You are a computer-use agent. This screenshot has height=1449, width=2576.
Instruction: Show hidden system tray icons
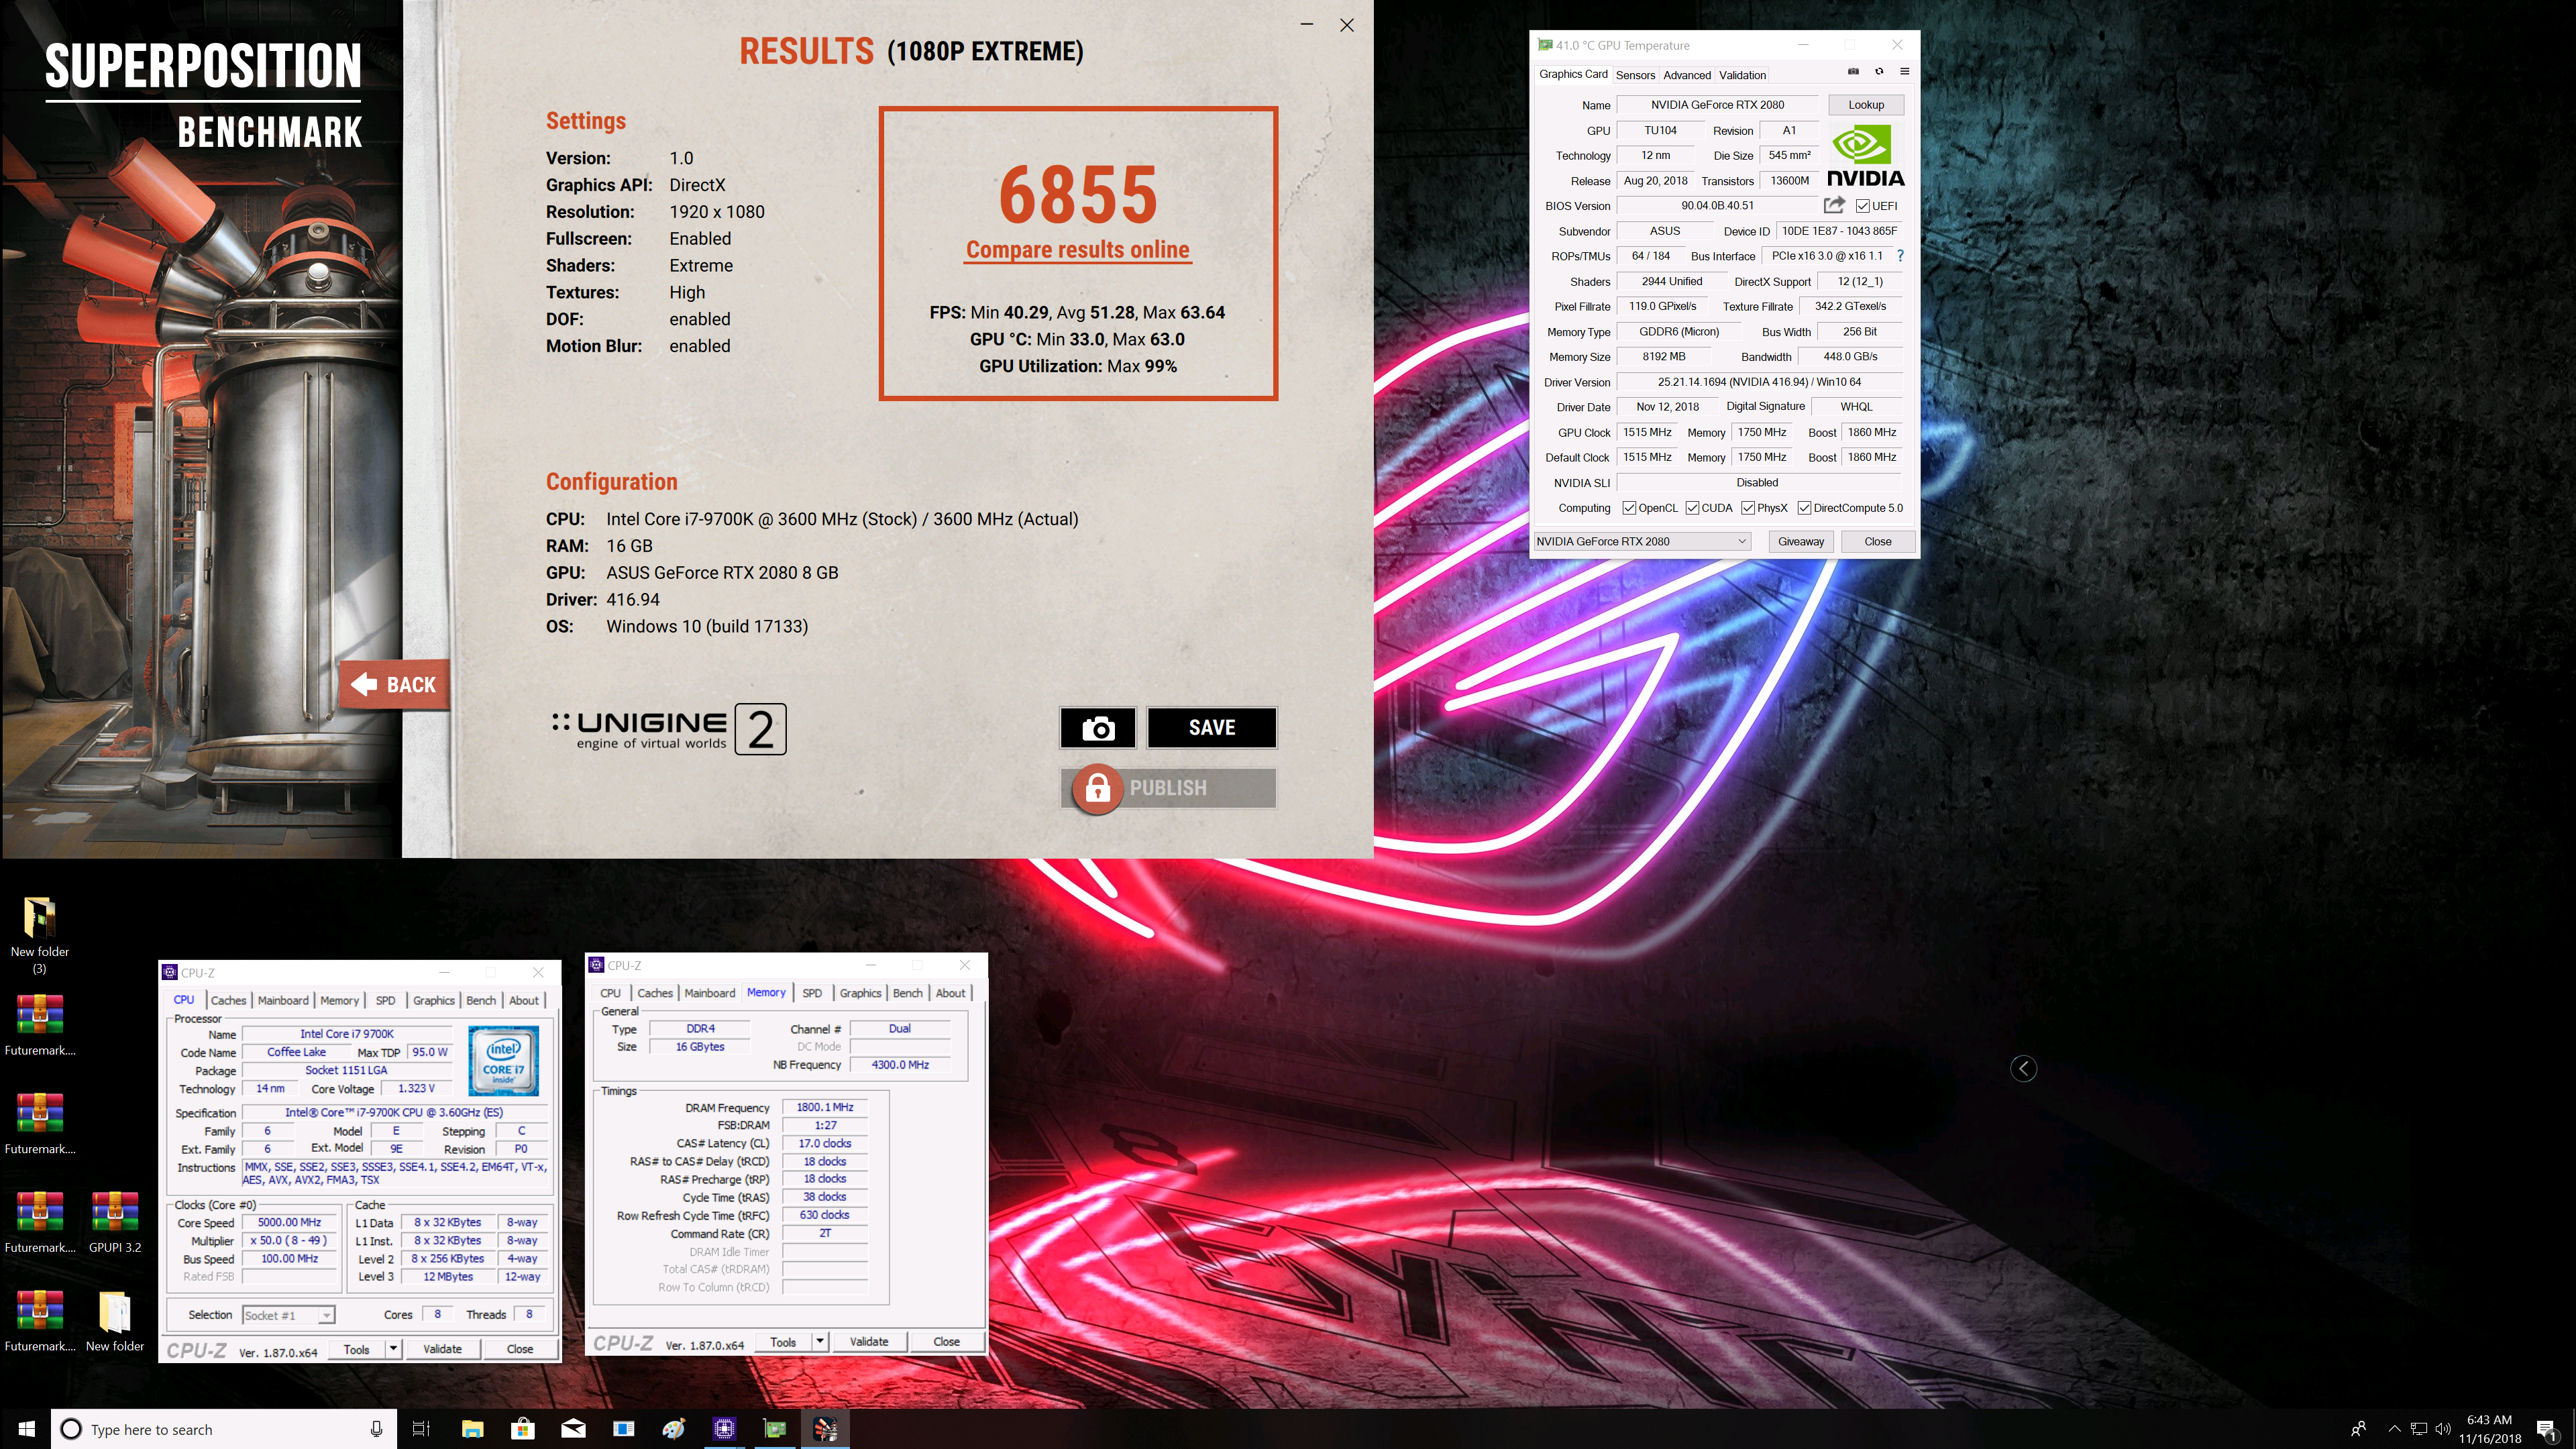click(x=2394, y=1429)
